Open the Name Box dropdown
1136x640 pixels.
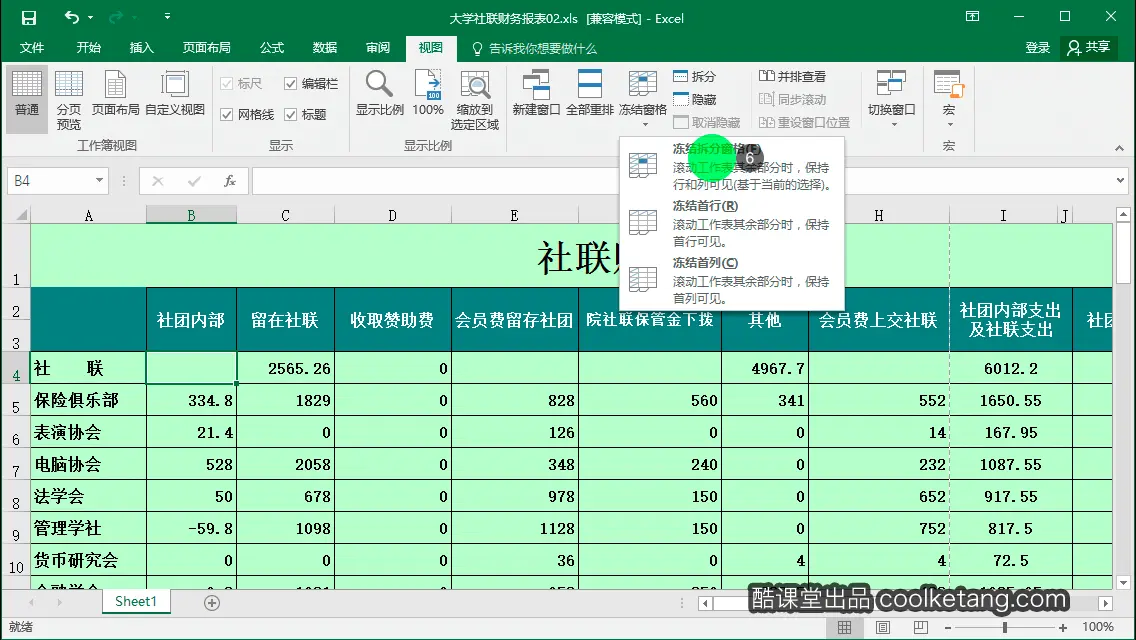click(x=99, y=180)
